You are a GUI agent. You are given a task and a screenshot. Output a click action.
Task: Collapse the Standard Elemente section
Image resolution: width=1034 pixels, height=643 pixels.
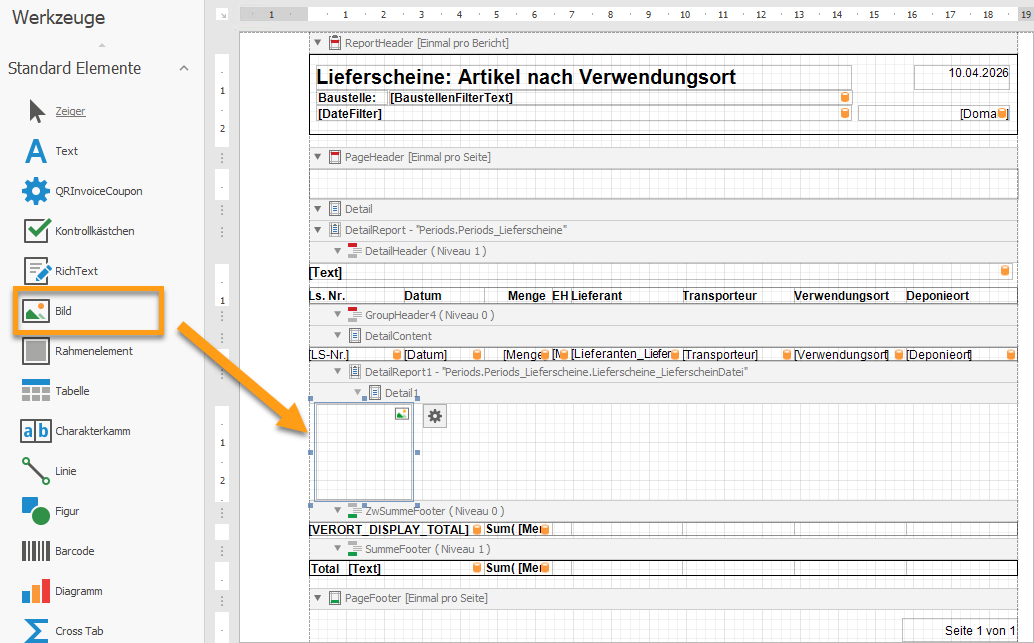[184, 68]
